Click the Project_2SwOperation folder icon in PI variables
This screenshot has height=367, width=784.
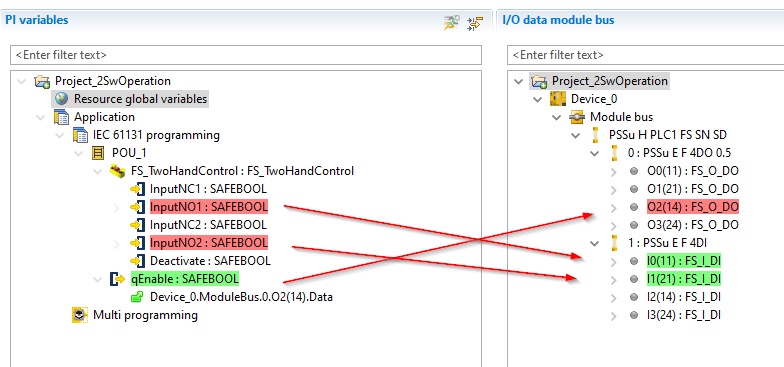click(42, 81)
